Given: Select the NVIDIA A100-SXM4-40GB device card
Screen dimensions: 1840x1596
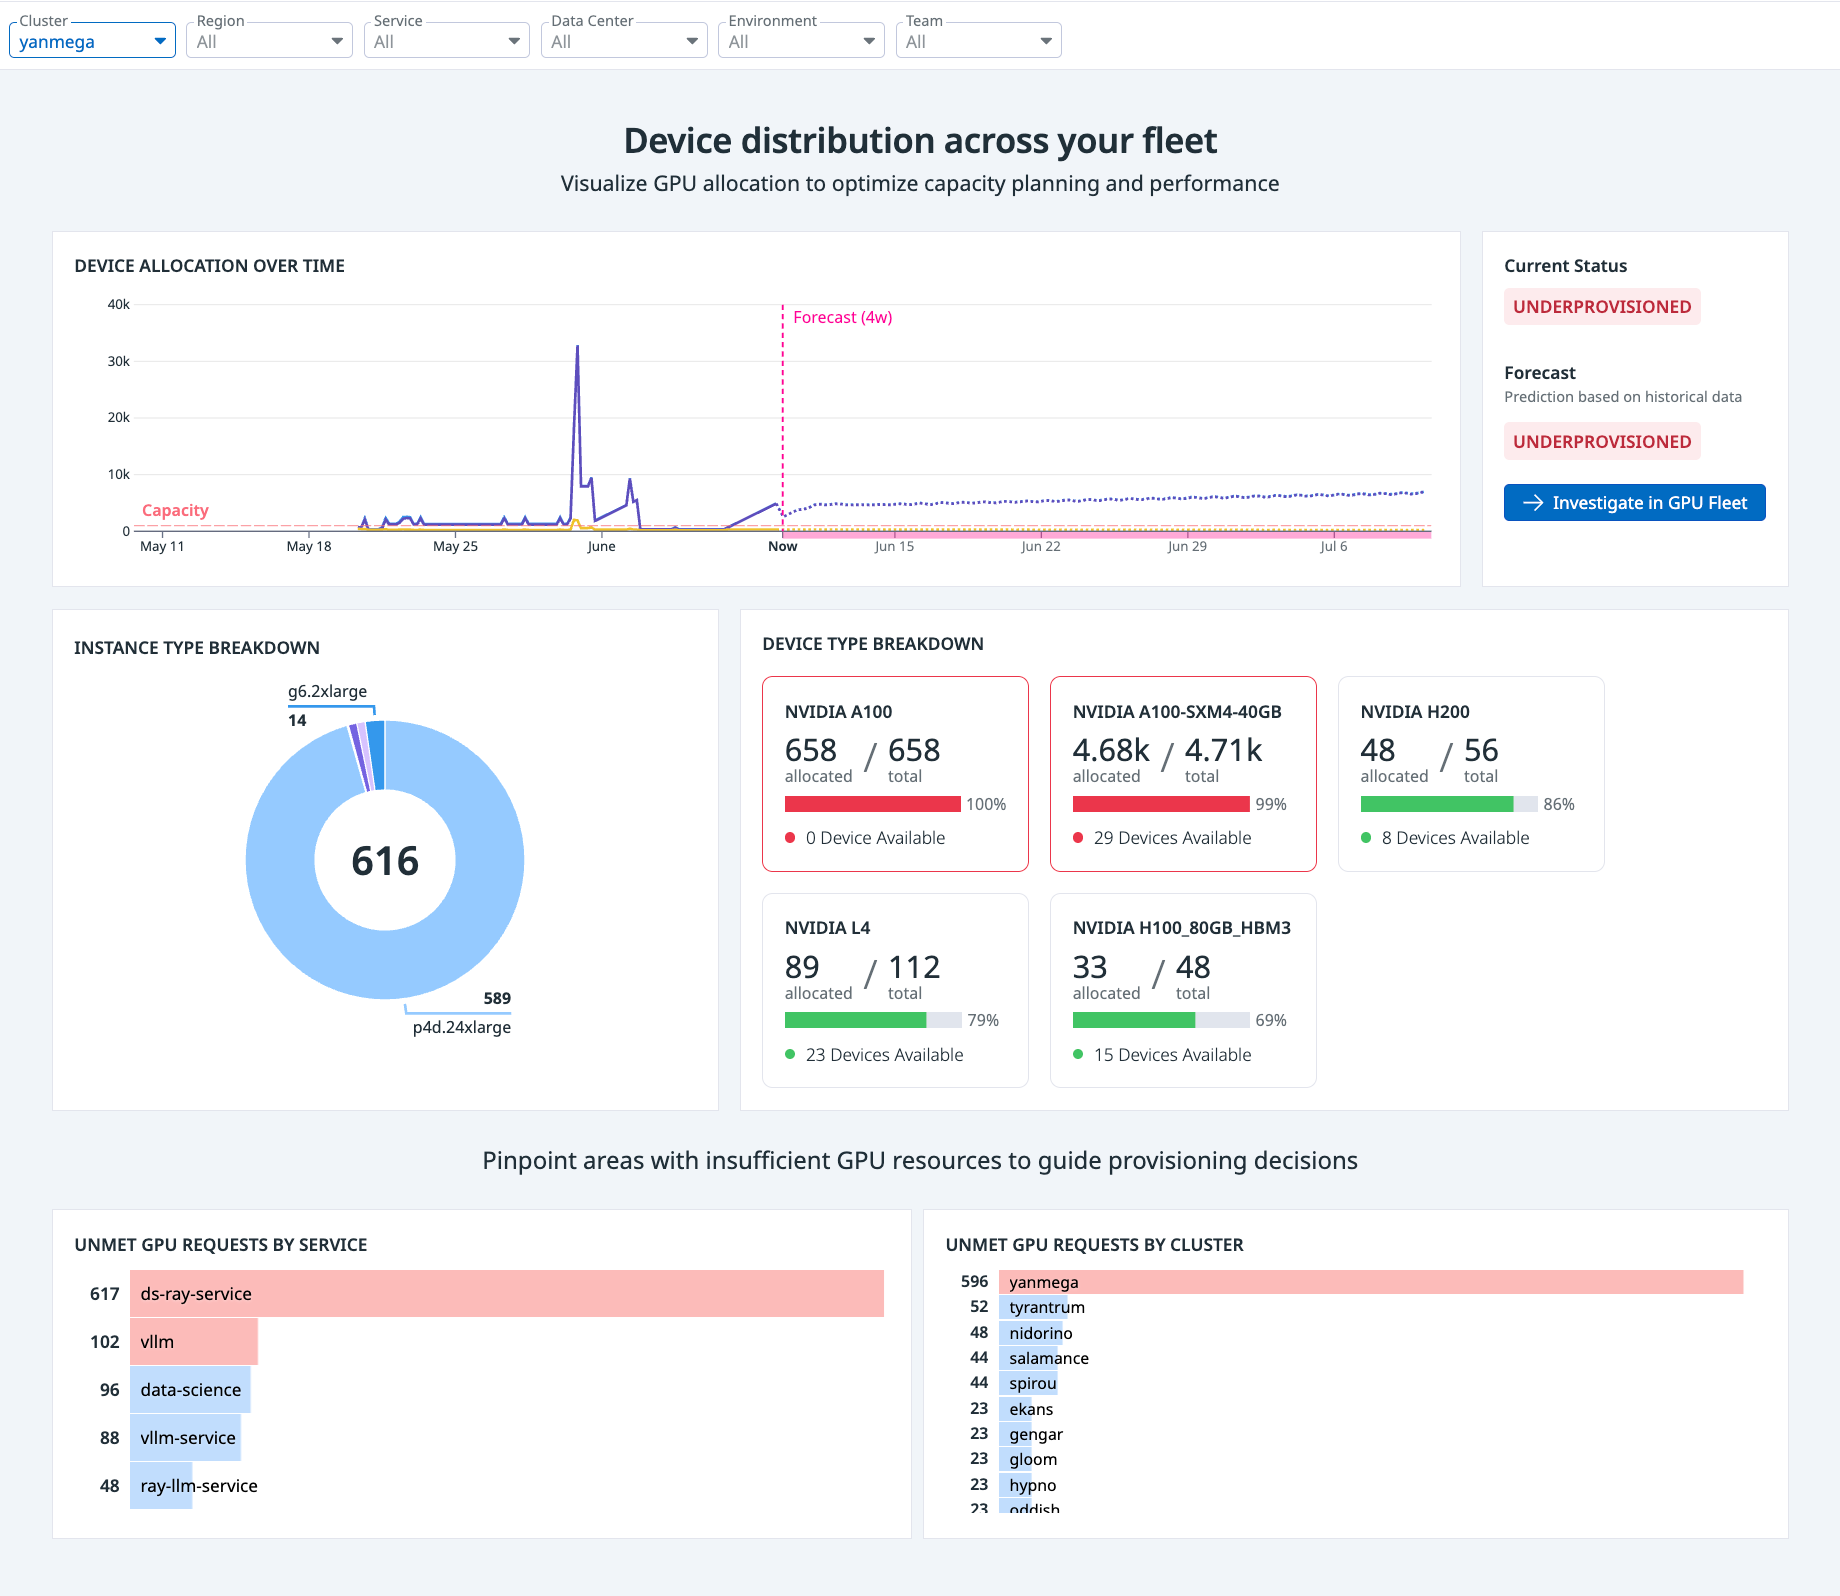Looking at the screenshot, I should (1183, 773).
